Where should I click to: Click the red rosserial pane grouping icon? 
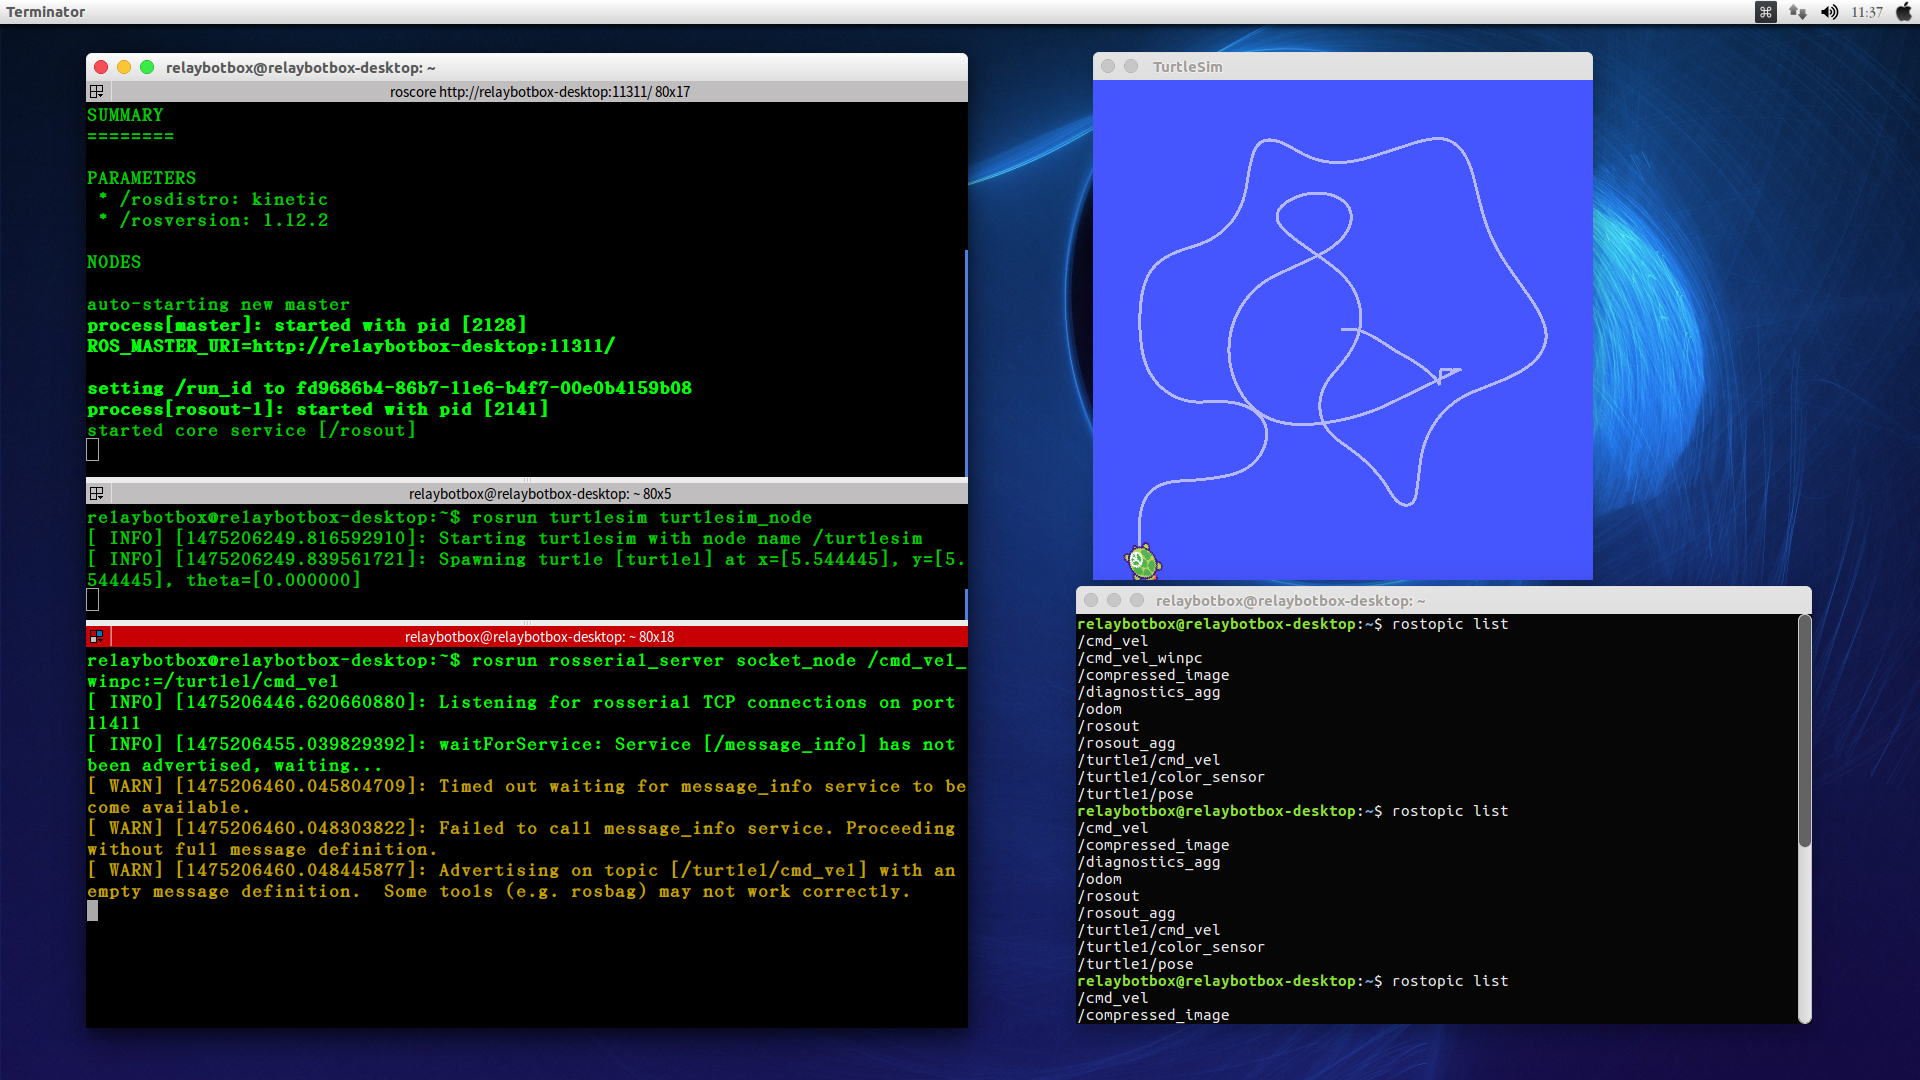click(x=97, y=637)
